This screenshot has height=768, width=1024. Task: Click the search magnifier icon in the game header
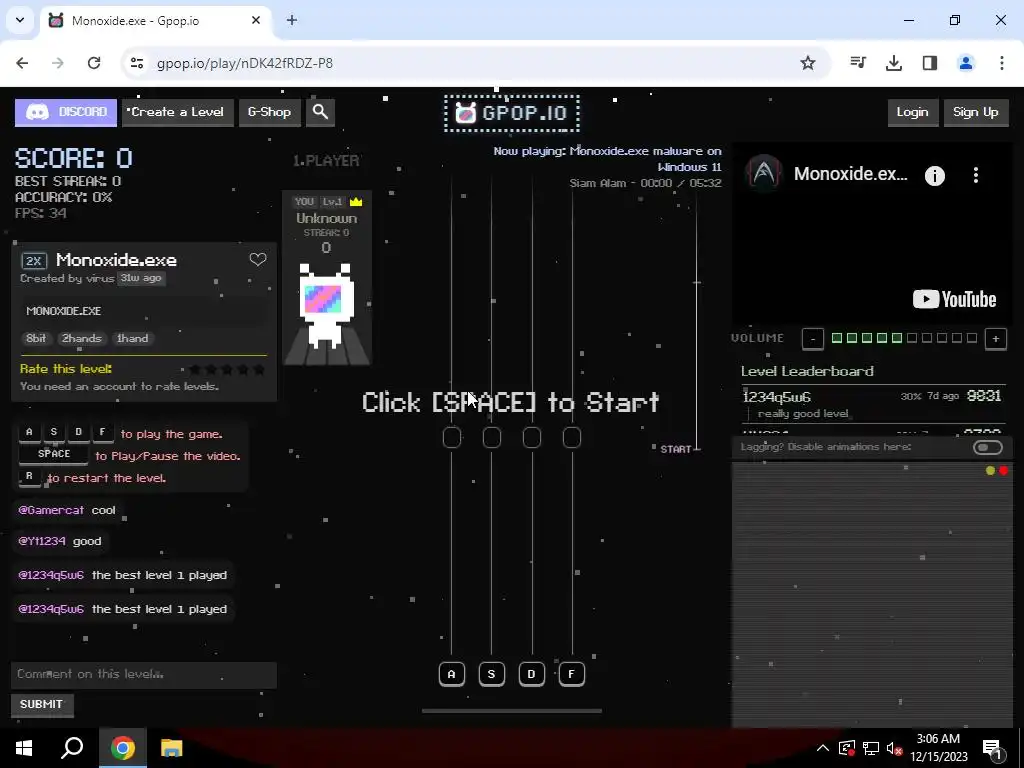pyautogui.click(x=320, y=112)
